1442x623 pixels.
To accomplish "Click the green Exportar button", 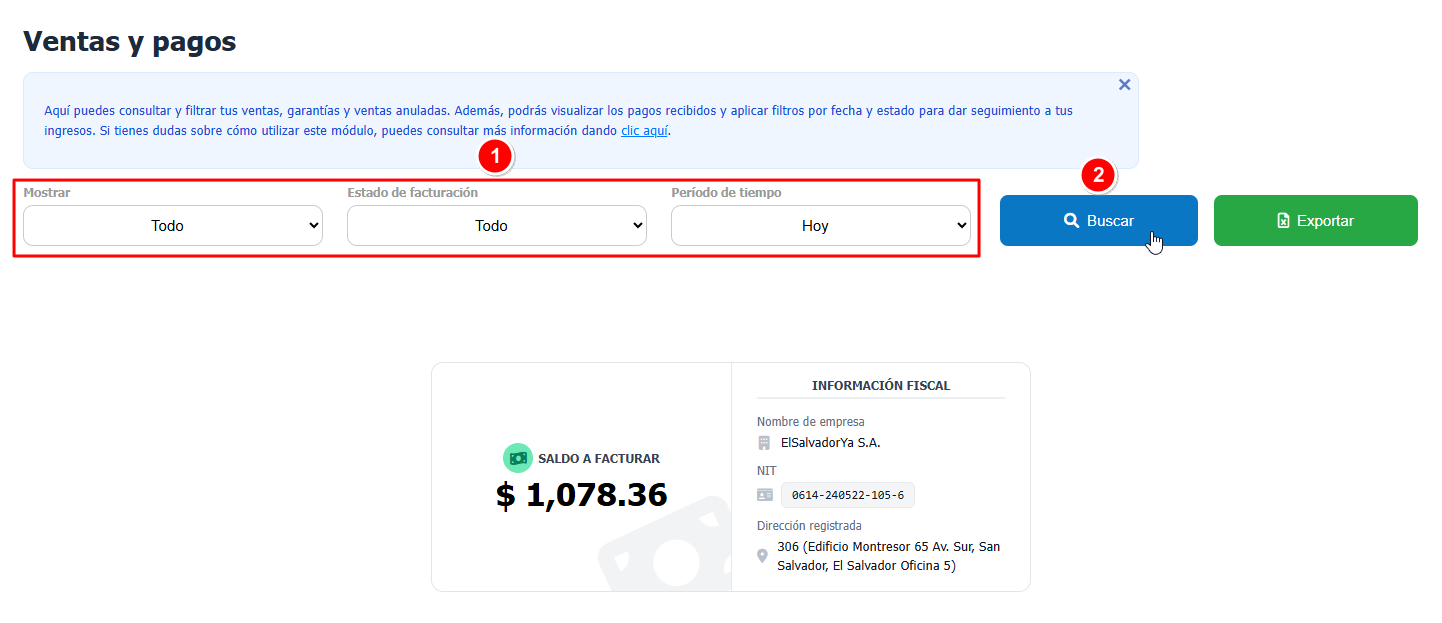I will 1316,220.
